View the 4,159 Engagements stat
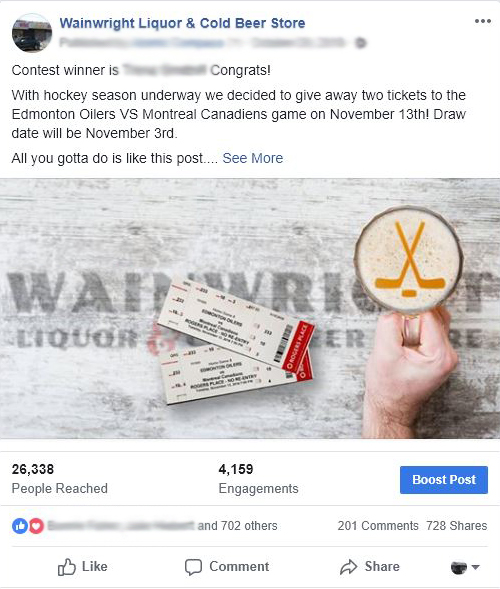500x589 pixels. (x=258, y=479)
